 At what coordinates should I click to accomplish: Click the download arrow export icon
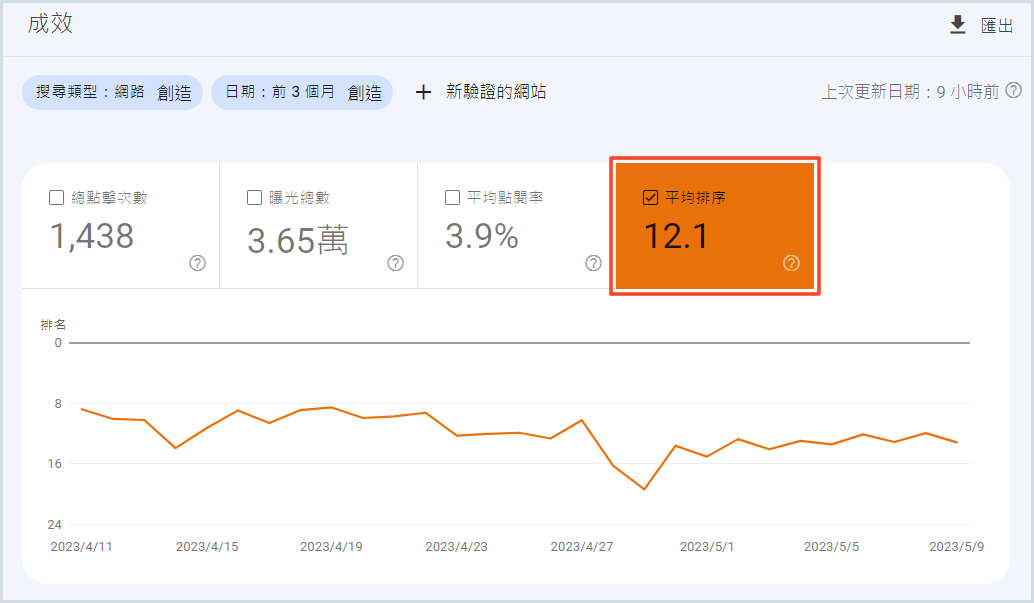[958, 25]
